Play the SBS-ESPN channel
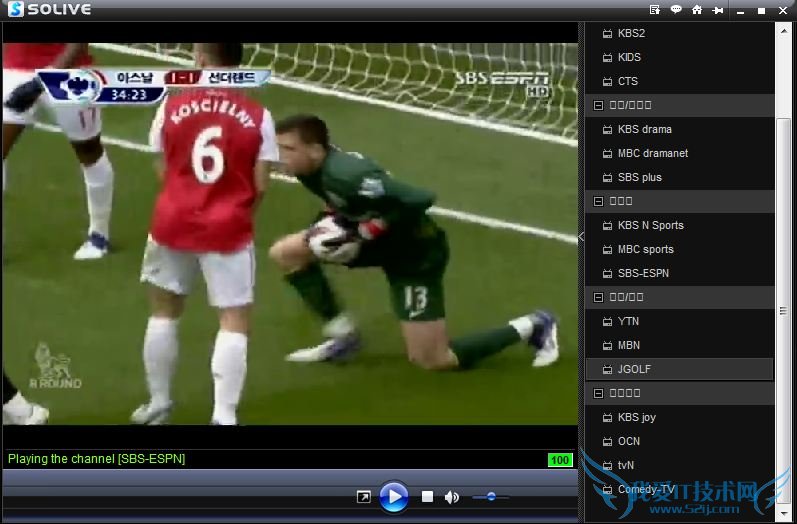The height and width of the screenshot is (524, 797). click(x=679, y=273)
